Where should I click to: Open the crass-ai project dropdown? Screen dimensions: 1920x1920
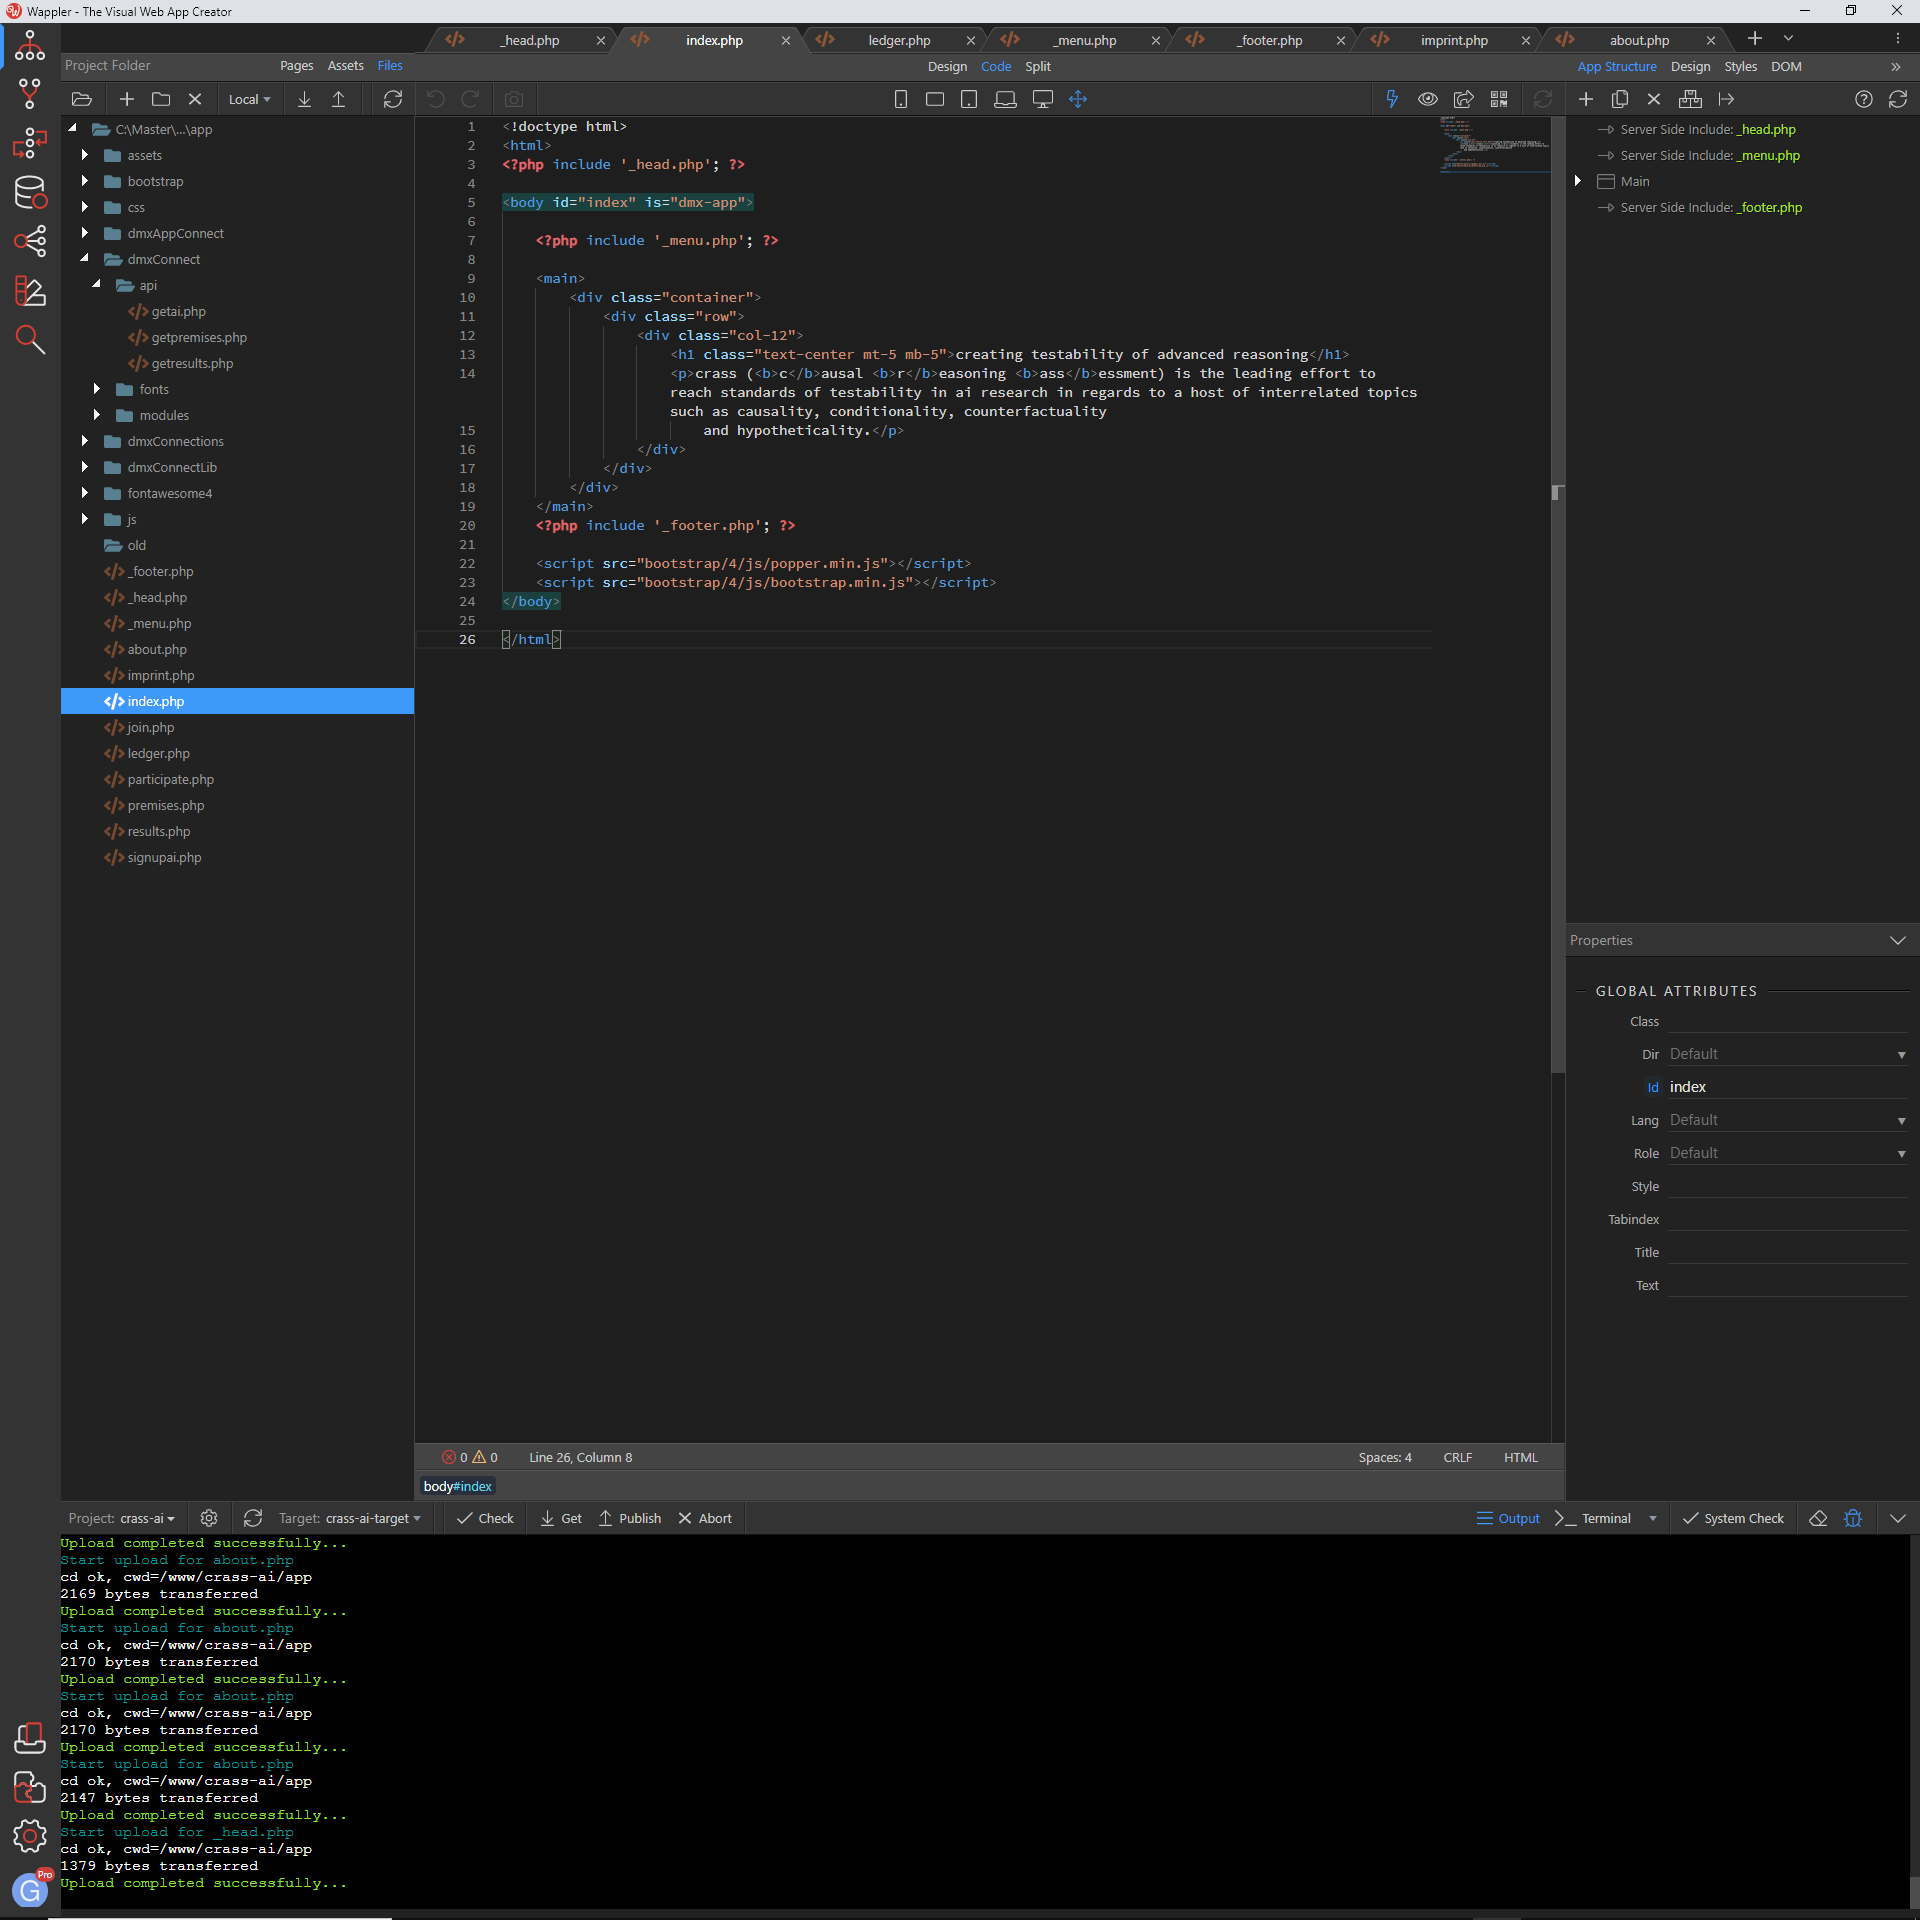[147, 1518]
